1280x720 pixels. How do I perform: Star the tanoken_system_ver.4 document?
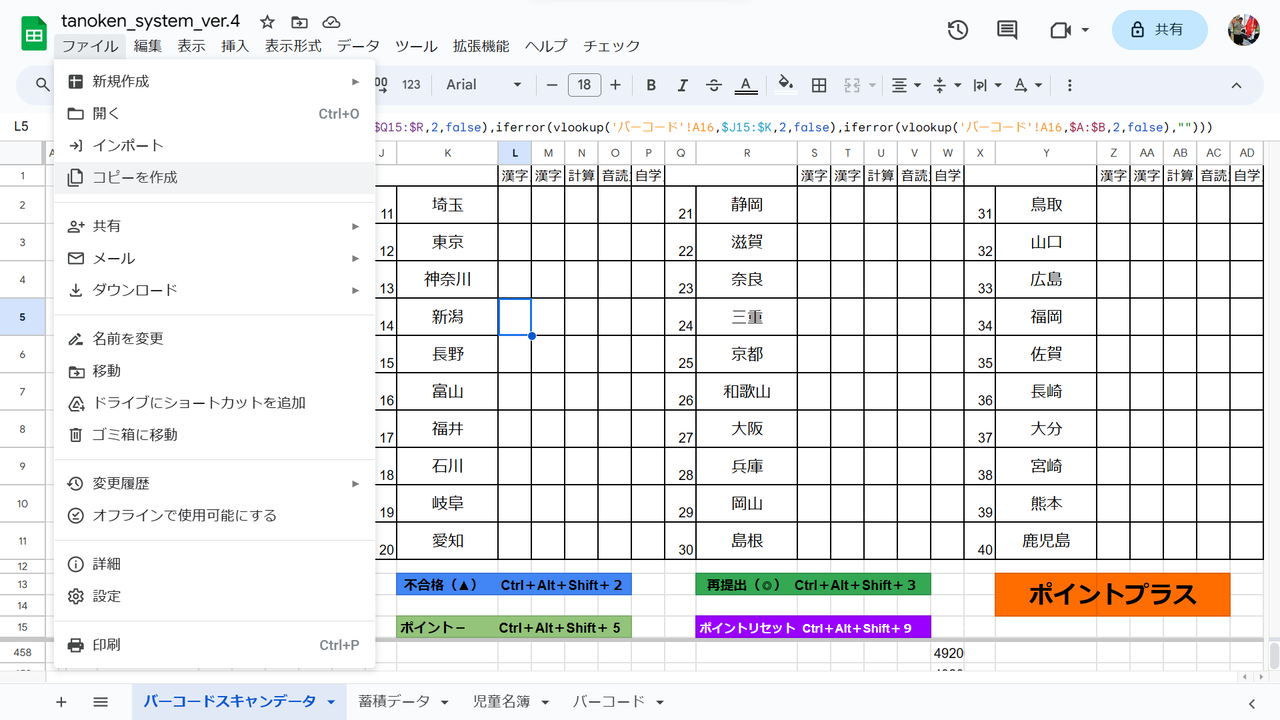(267, 22)
